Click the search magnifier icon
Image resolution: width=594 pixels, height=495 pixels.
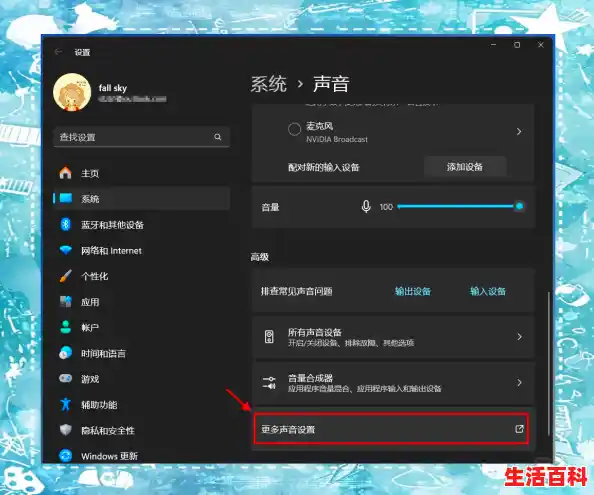pyautogui.click(x=217, y=137)
